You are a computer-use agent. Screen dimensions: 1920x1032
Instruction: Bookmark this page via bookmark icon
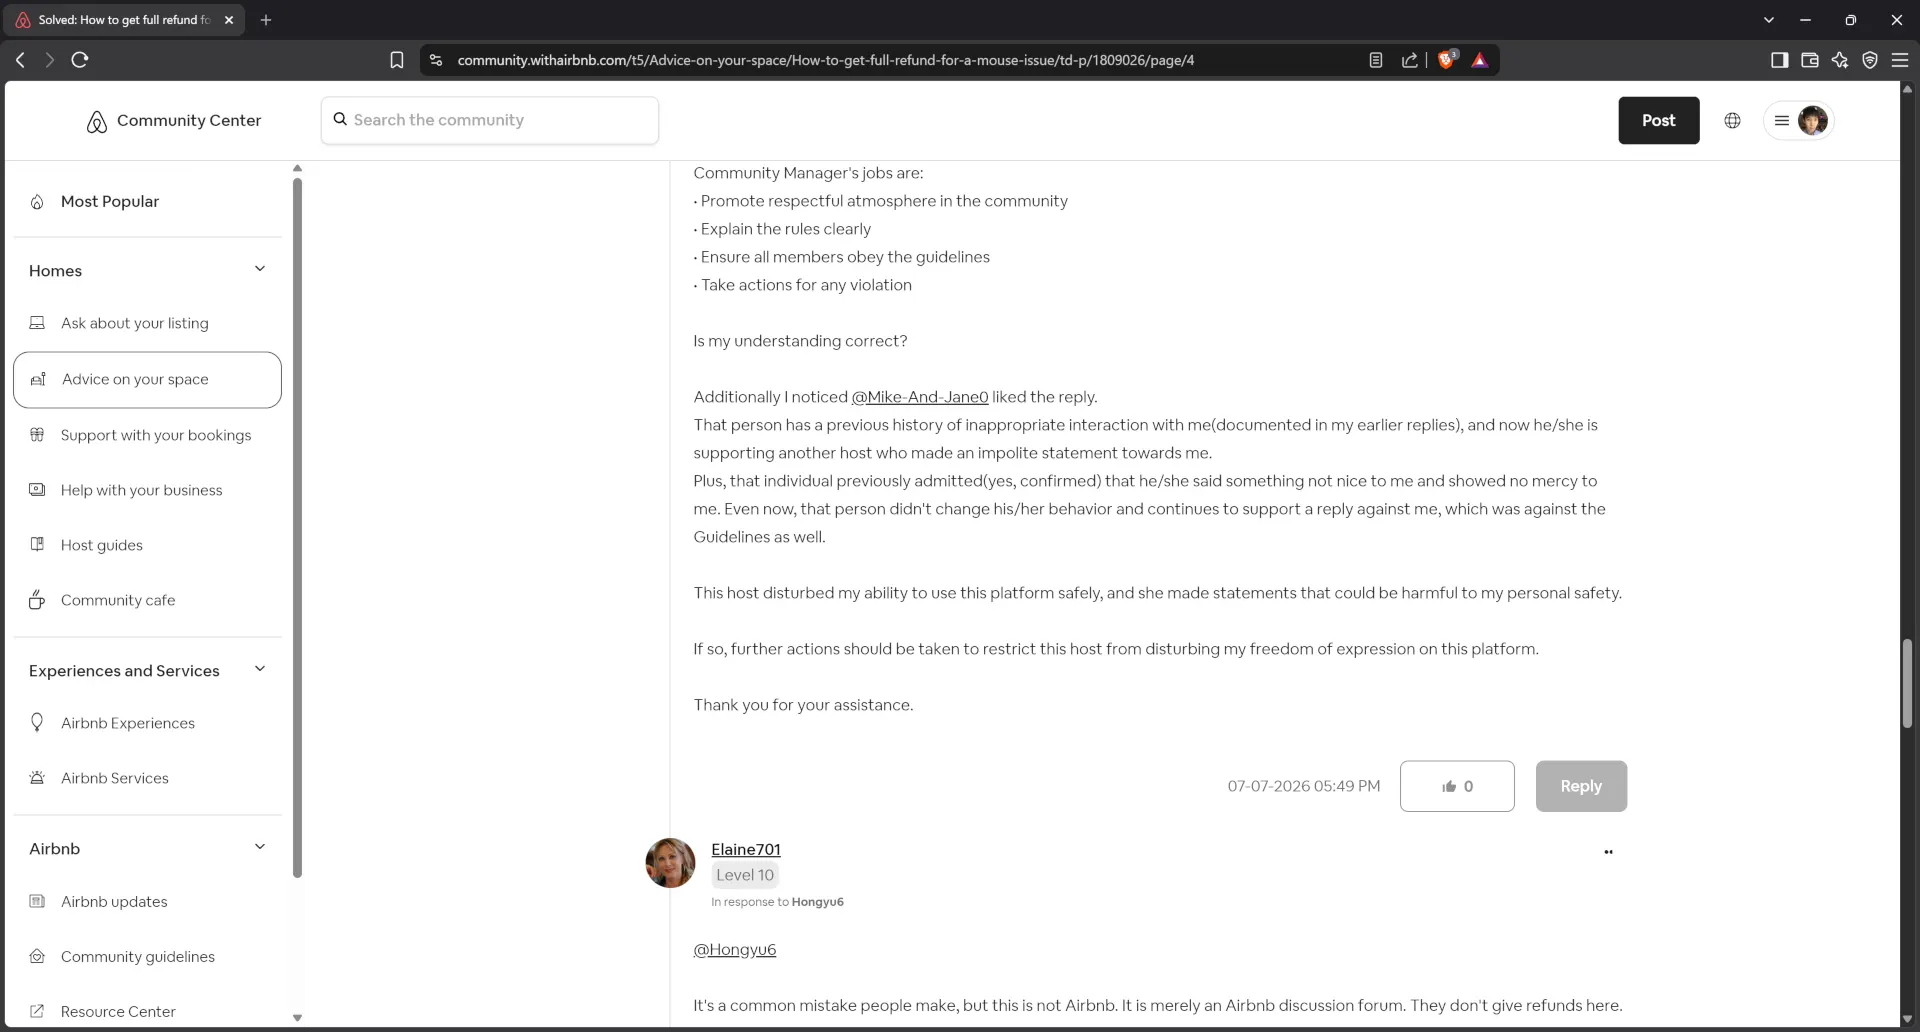pyautogui.click(x=397, y=60)
